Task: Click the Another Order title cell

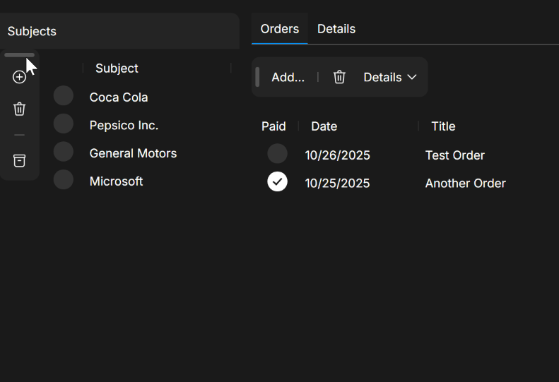Action: pyautogui.click(x=465, y=184)
